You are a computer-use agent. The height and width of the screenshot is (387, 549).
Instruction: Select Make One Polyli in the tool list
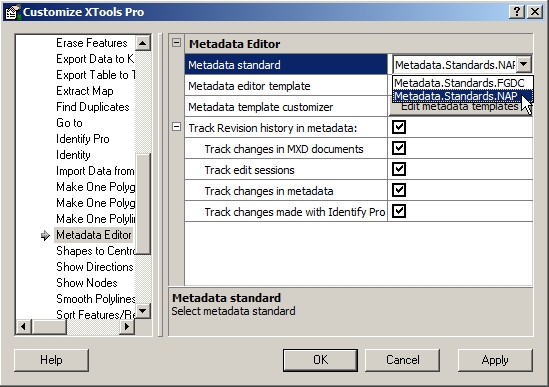click(95, 219)
